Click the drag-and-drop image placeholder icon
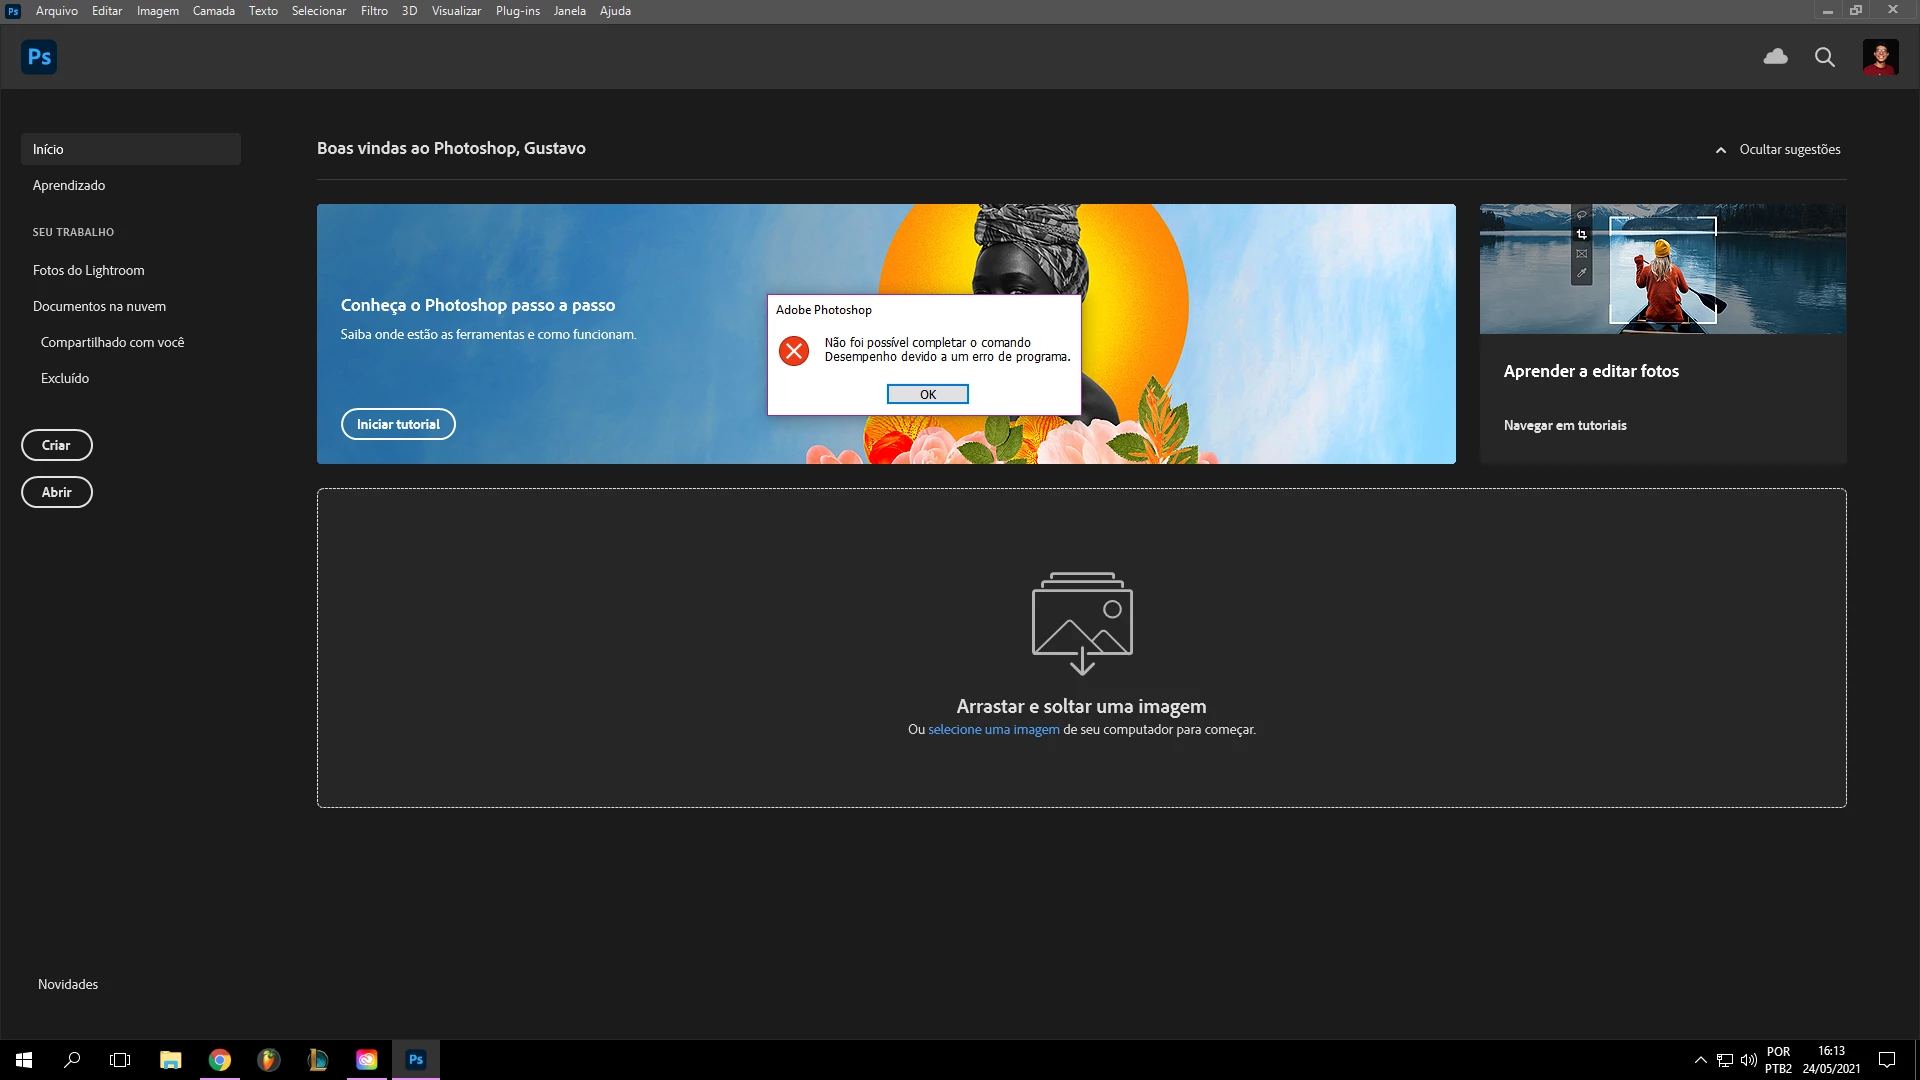The width and height of the screenshot is (1920, 1080). point(1082,623)
